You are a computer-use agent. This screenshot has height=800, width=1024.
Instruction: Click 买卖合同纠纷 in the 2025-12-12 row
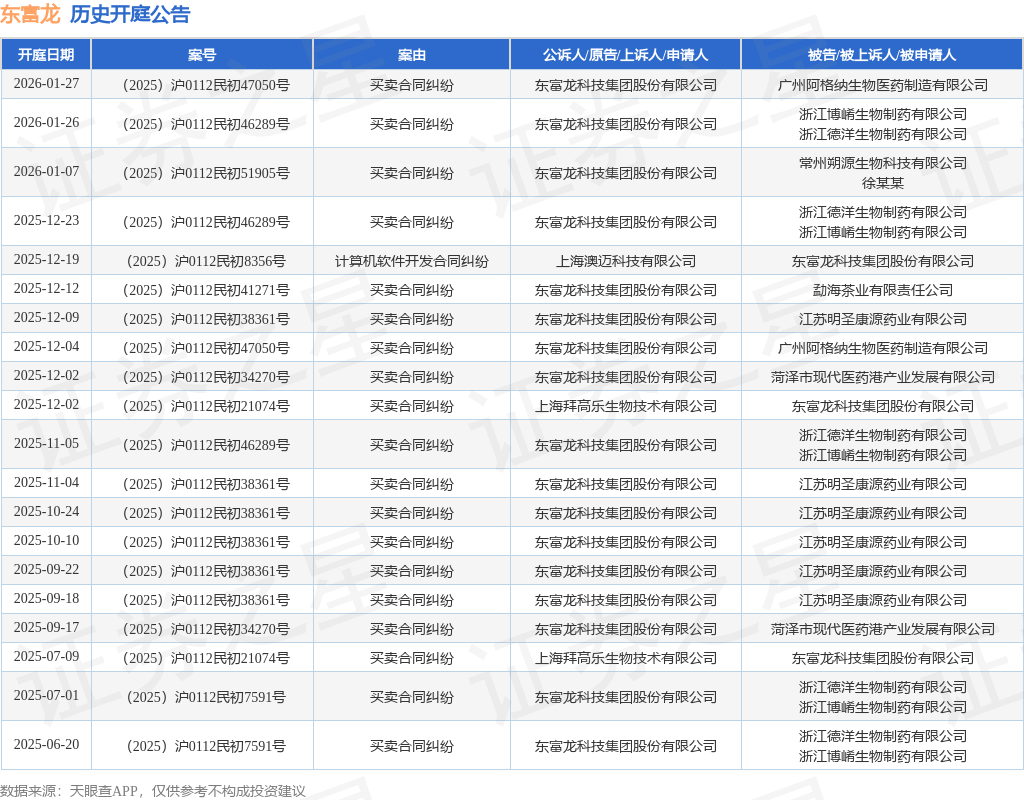pyautogui.click(x=411, y=290)
